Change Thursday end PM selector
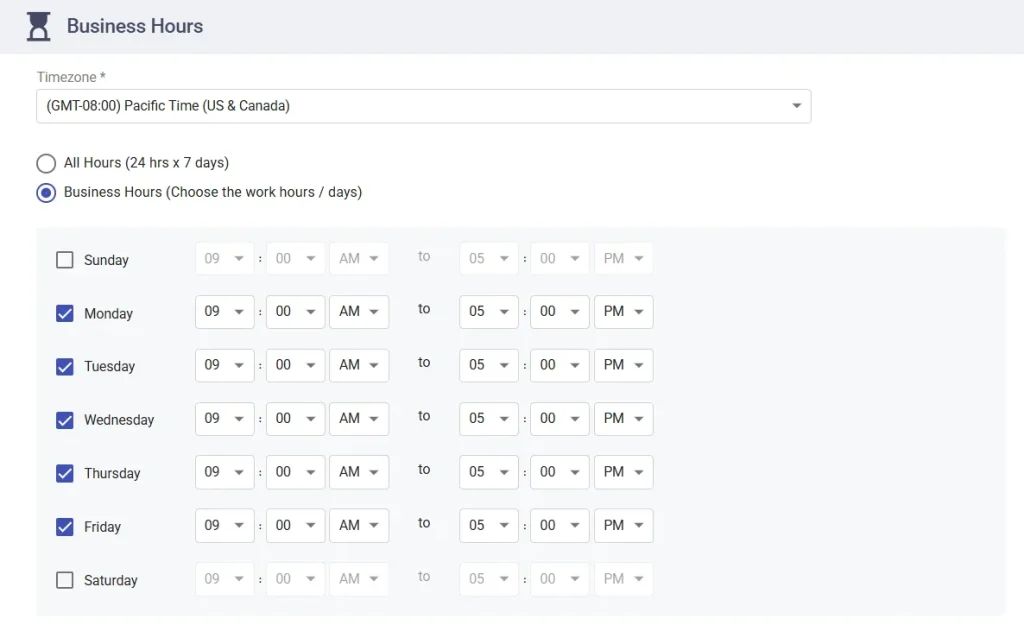 coord(623,472)
